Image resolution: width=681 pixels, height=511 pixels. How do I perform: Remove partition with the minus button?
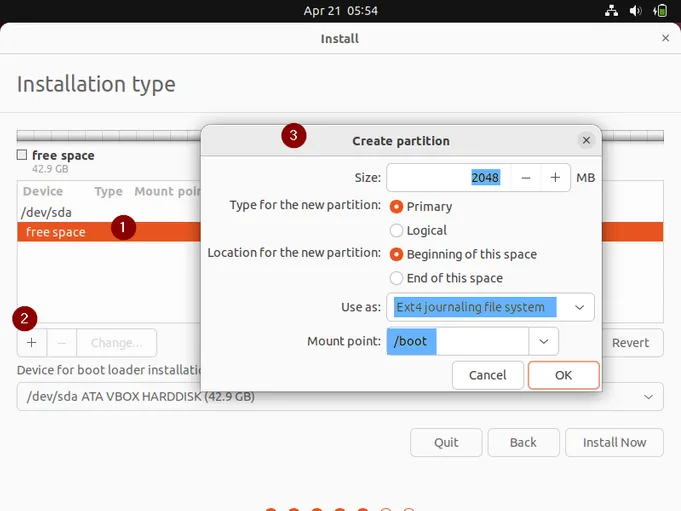[x=62, y=343]
